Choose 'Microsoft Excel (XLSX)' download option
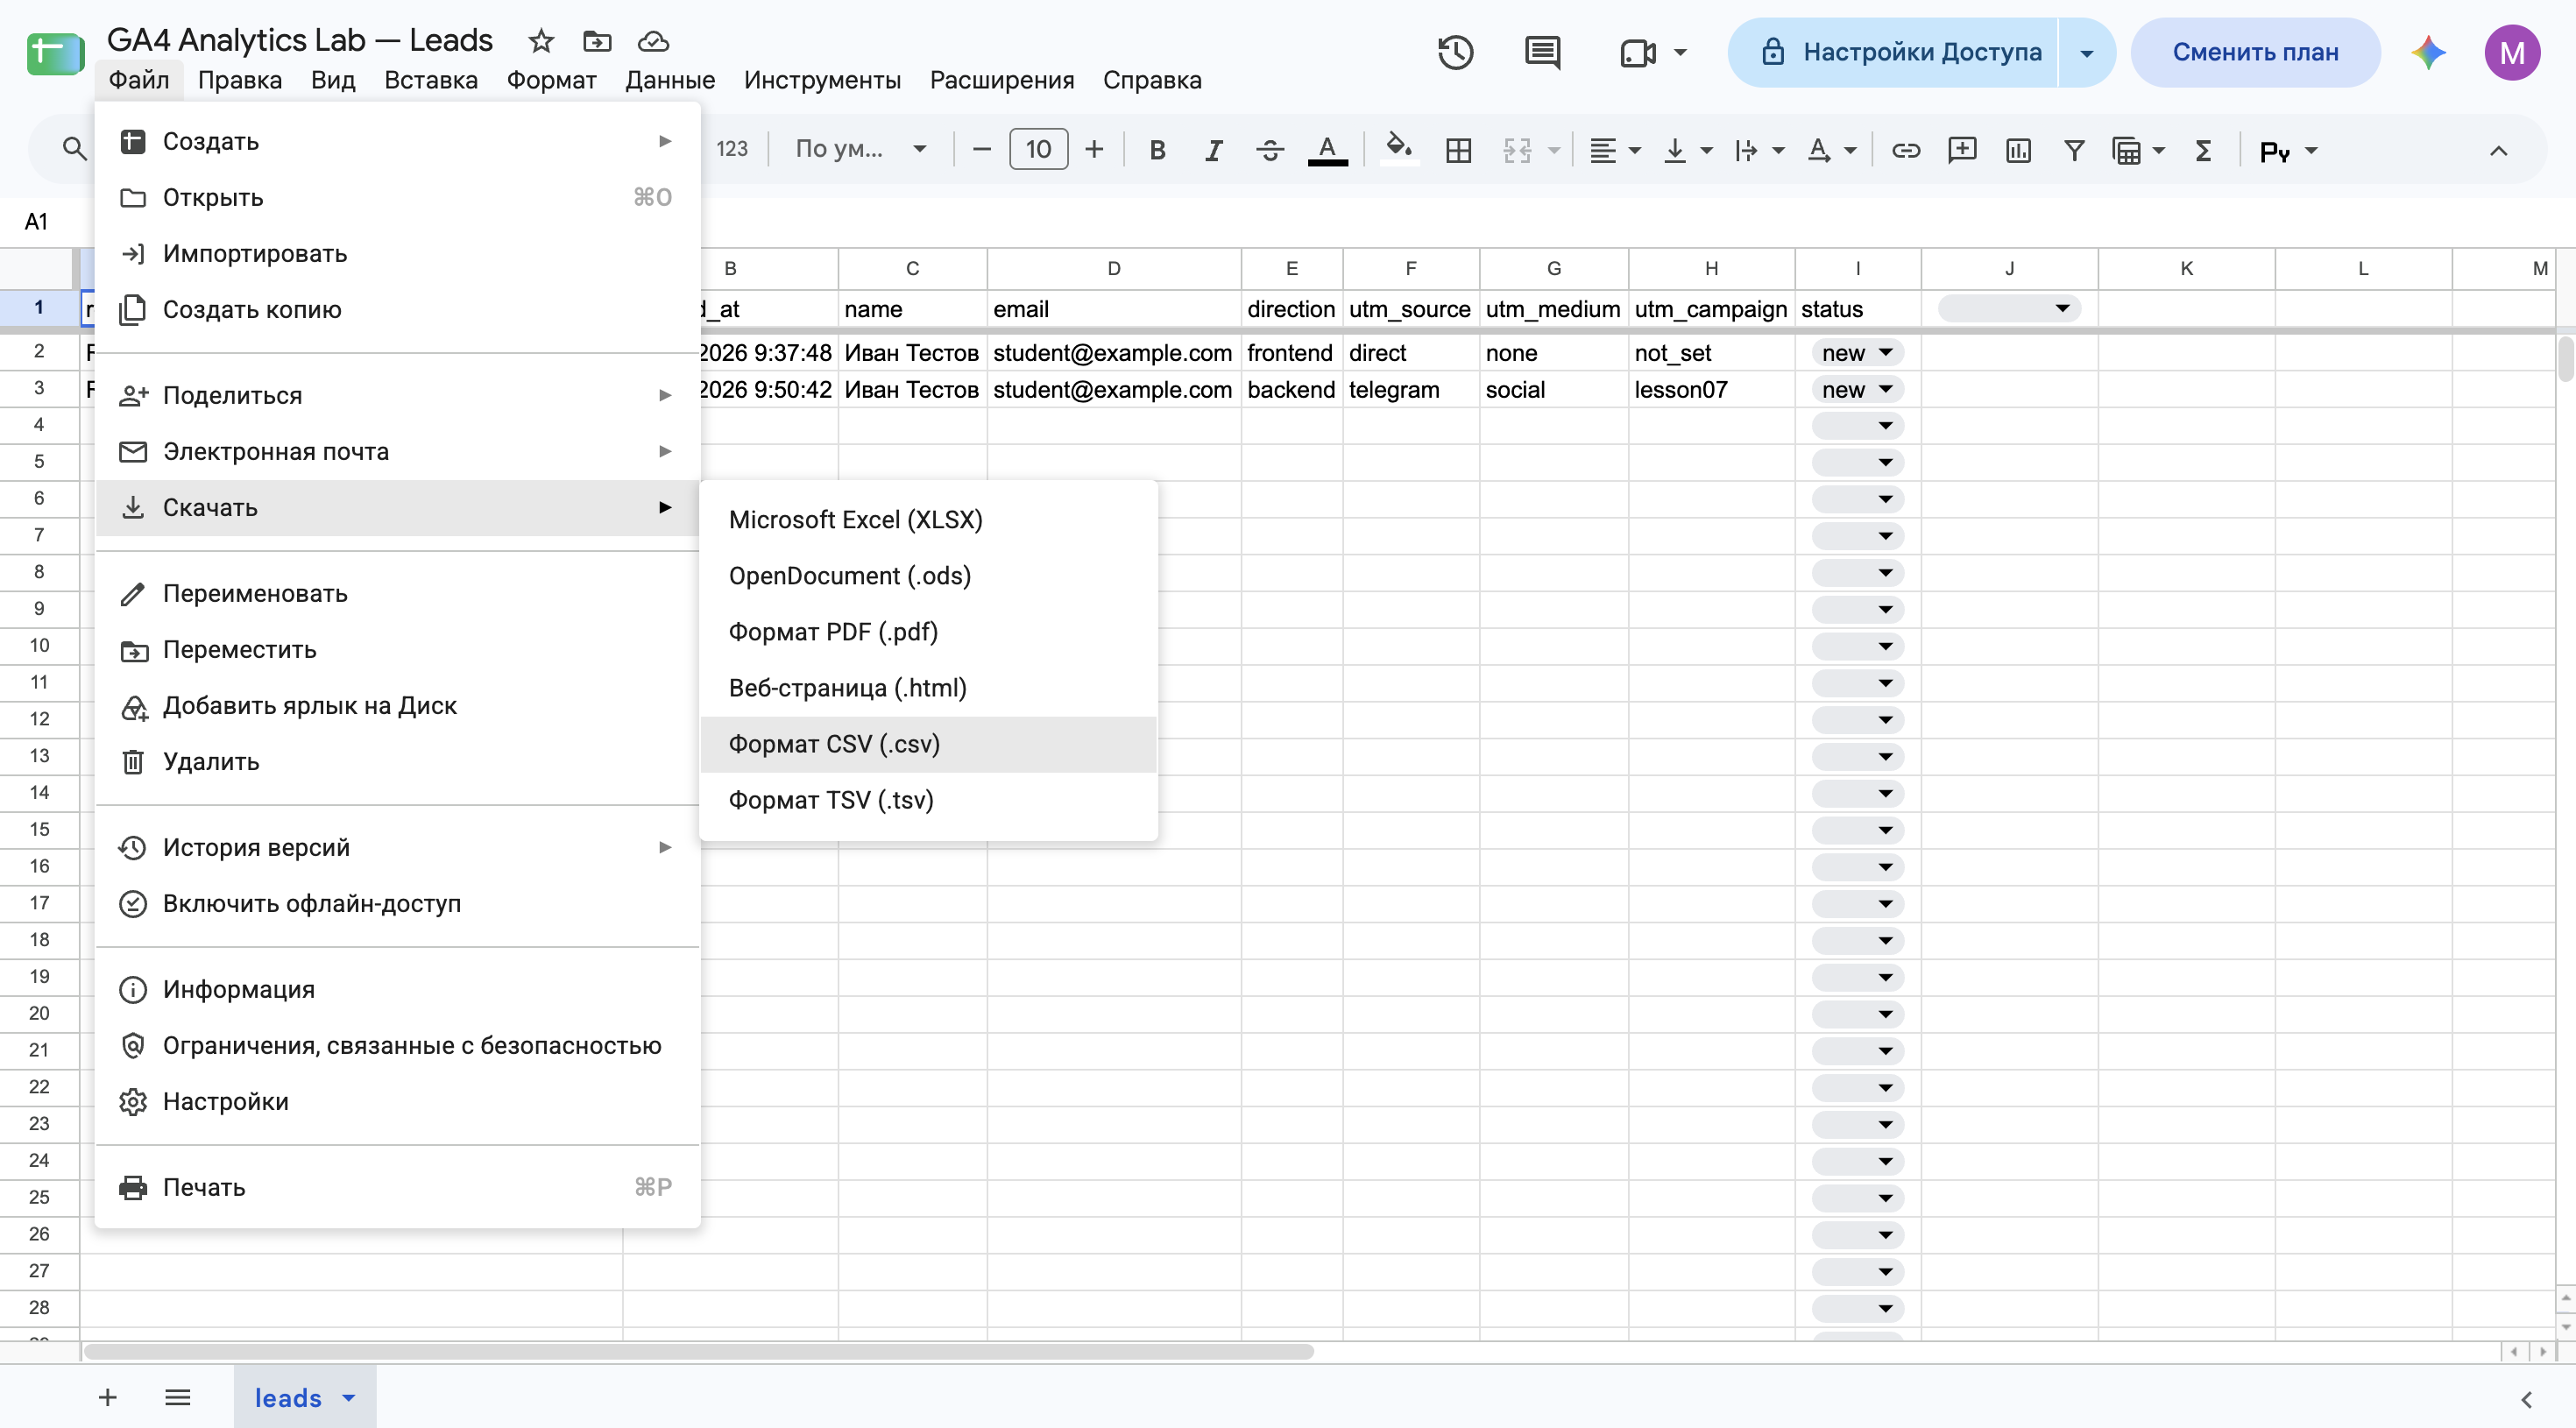The width and height of the screenshot is (2576, 1428). click(928, 520)
